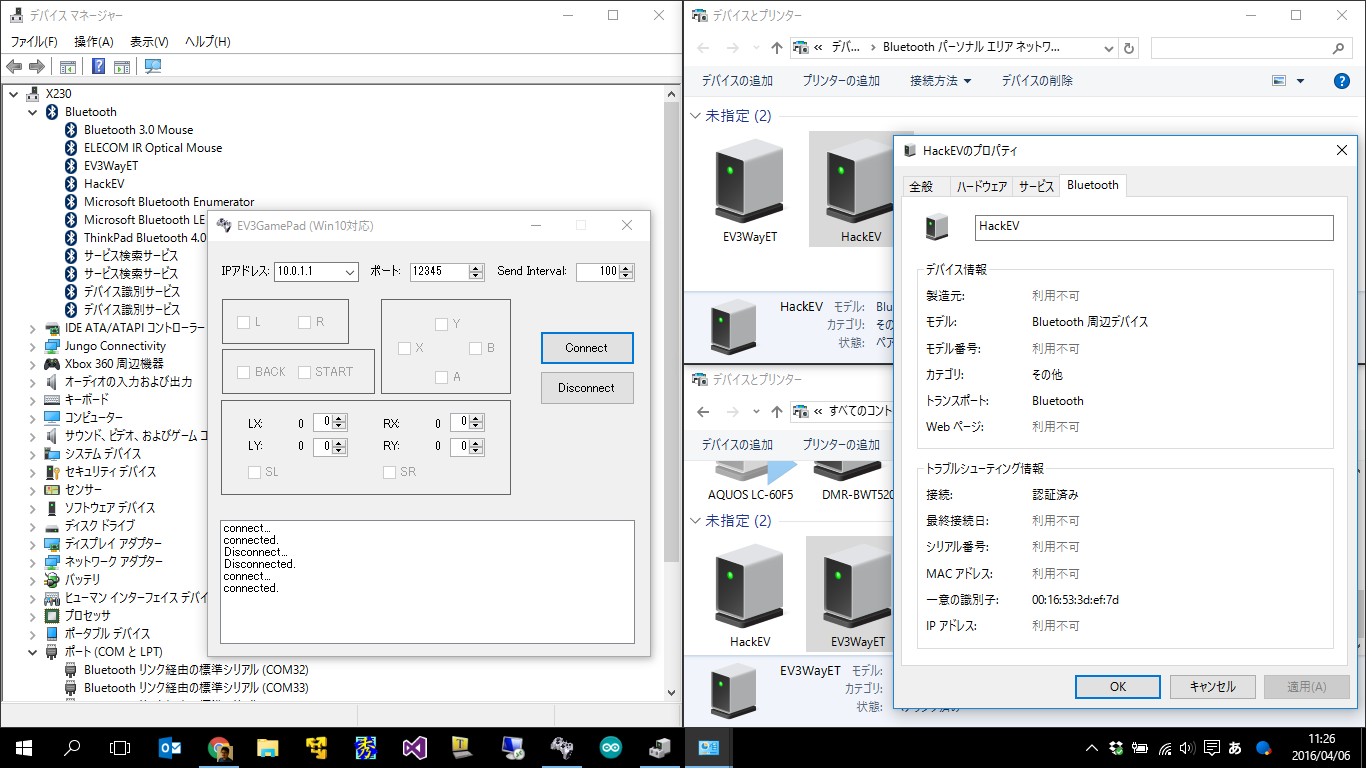
Task: Open the taskbar search magnifier
Action: (x=72, y=747)
